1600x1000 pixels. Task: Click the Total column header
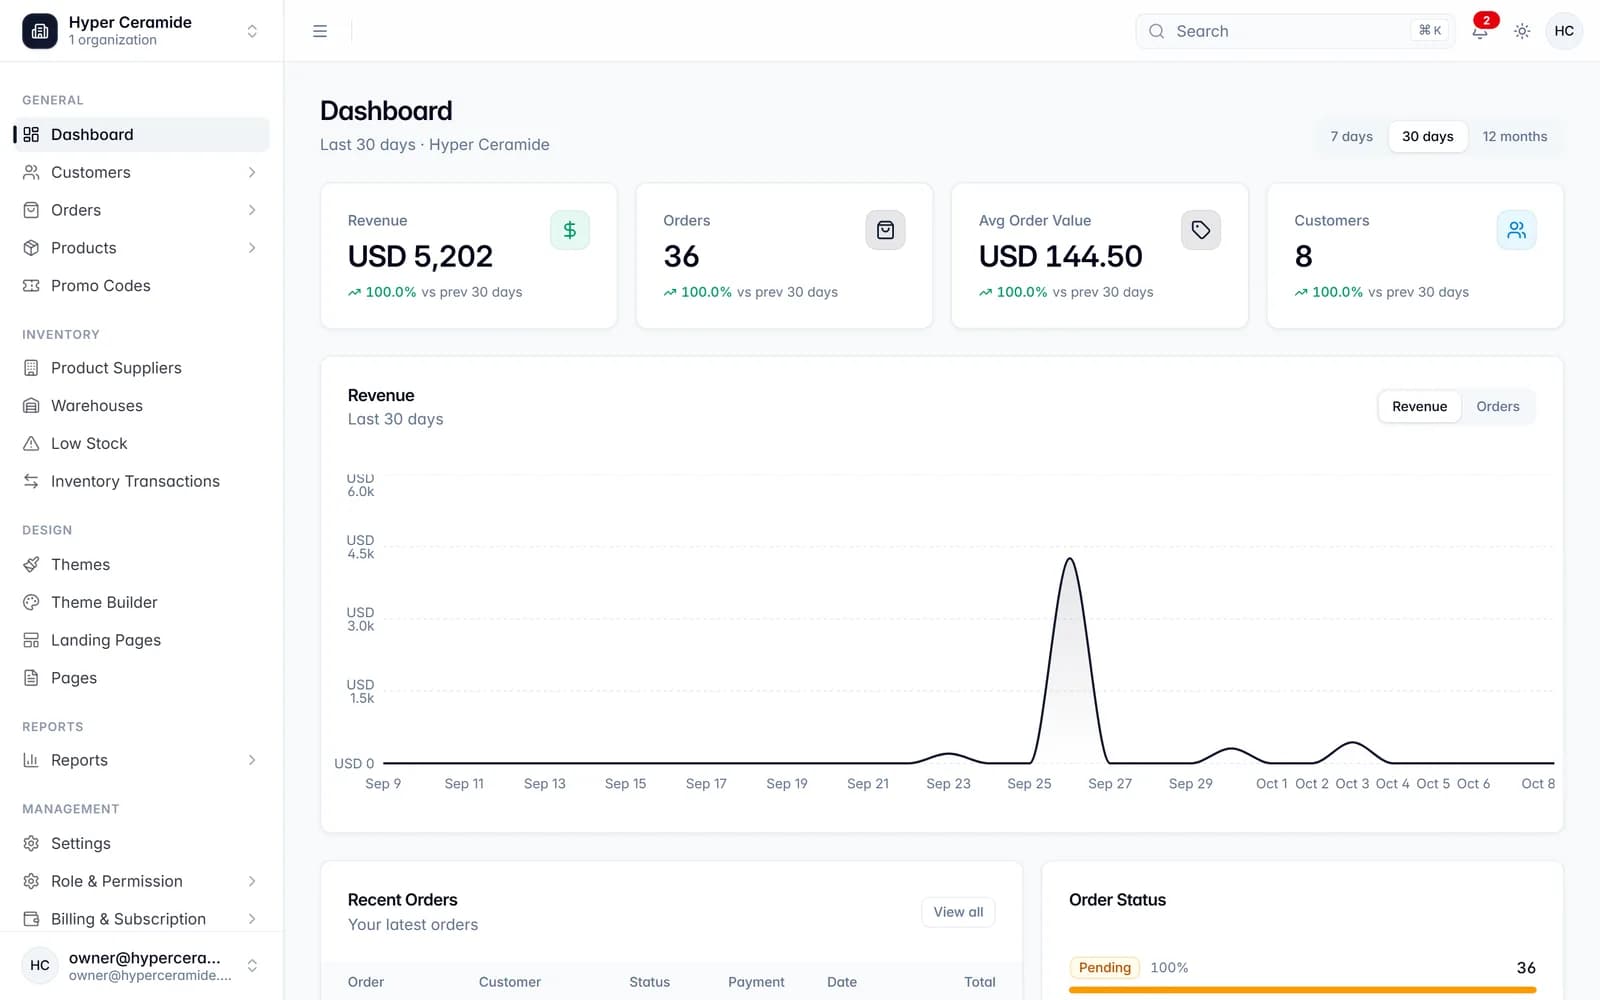pos(979,982)
